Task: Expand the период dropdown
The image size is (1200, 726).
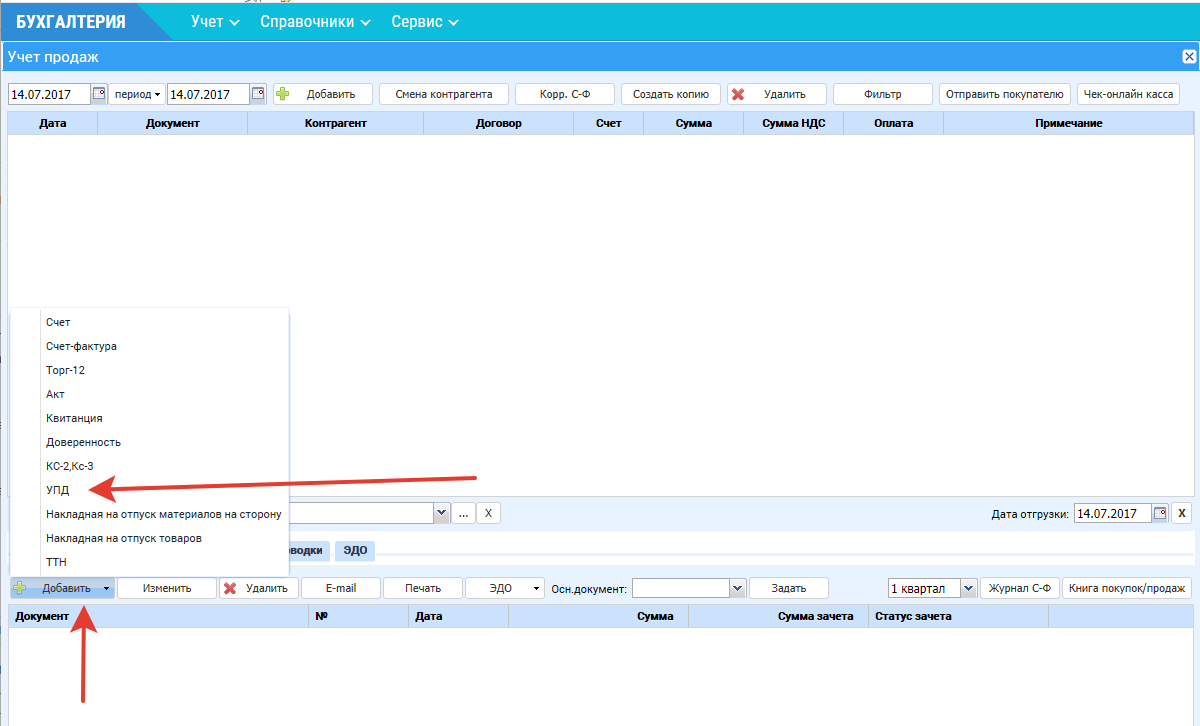Action: 137,94
